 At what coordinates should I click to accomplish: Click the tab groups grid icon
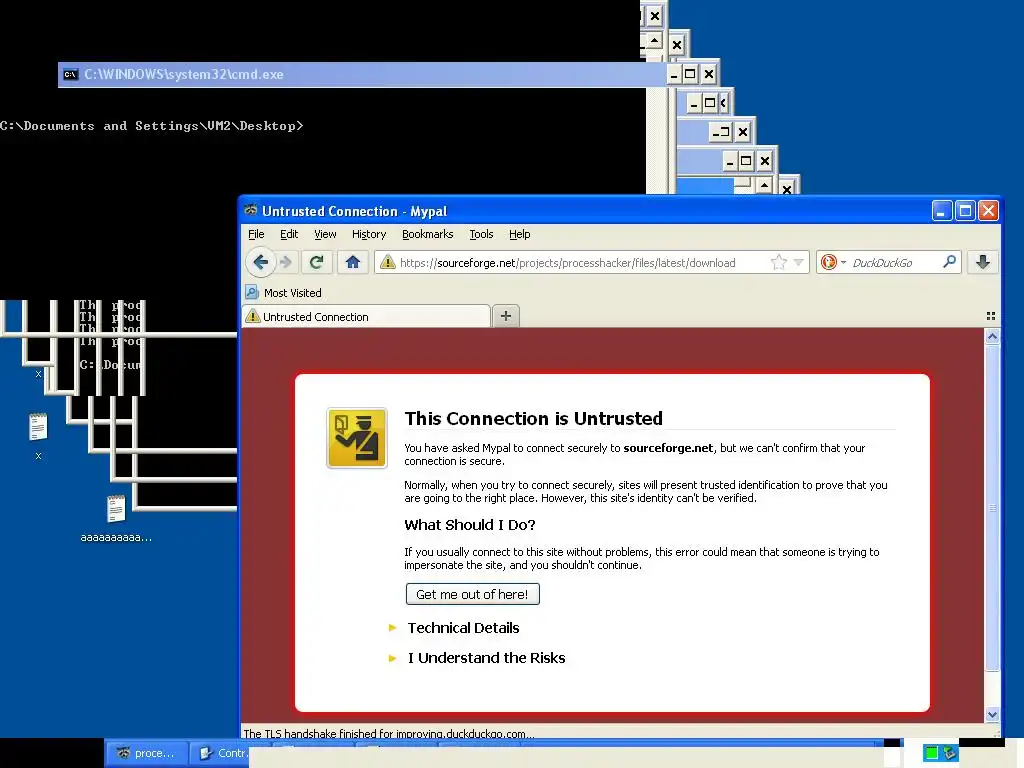(x=991, y=316)
